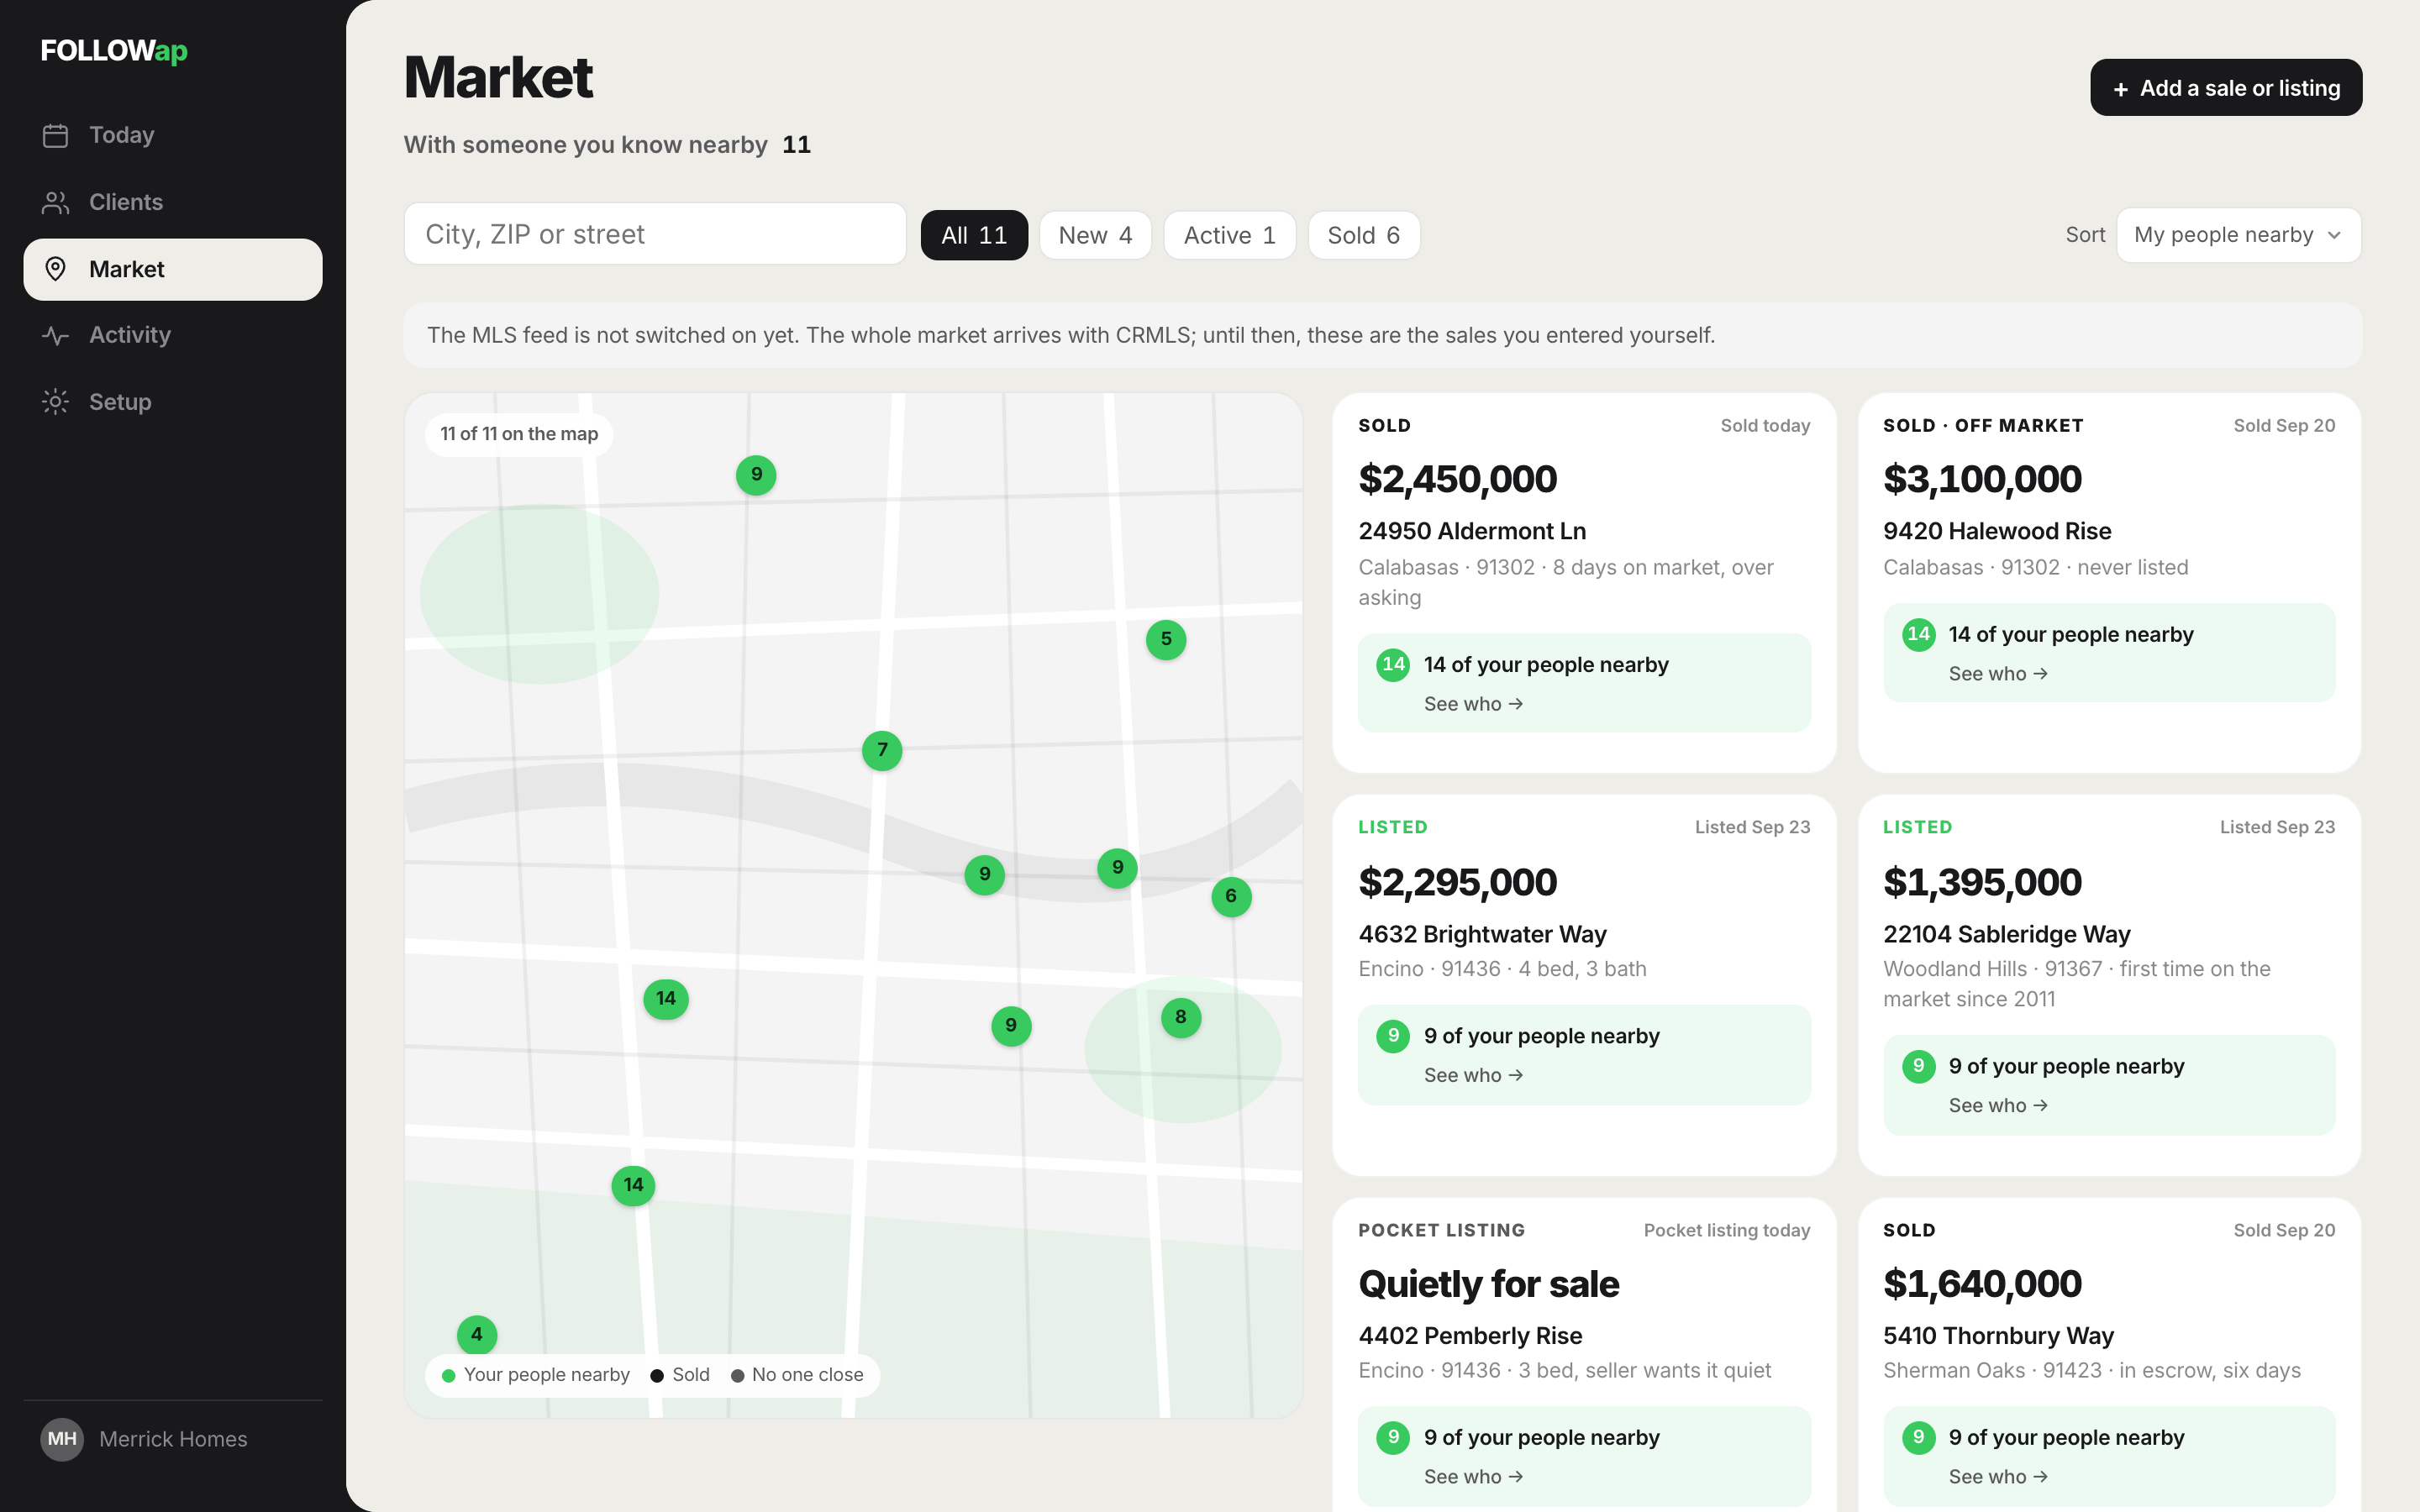This screenshot has height=1512, width=2420.
Task: Select the Market map pin icon
Action: pyautogui.click(x=56, y=269)
